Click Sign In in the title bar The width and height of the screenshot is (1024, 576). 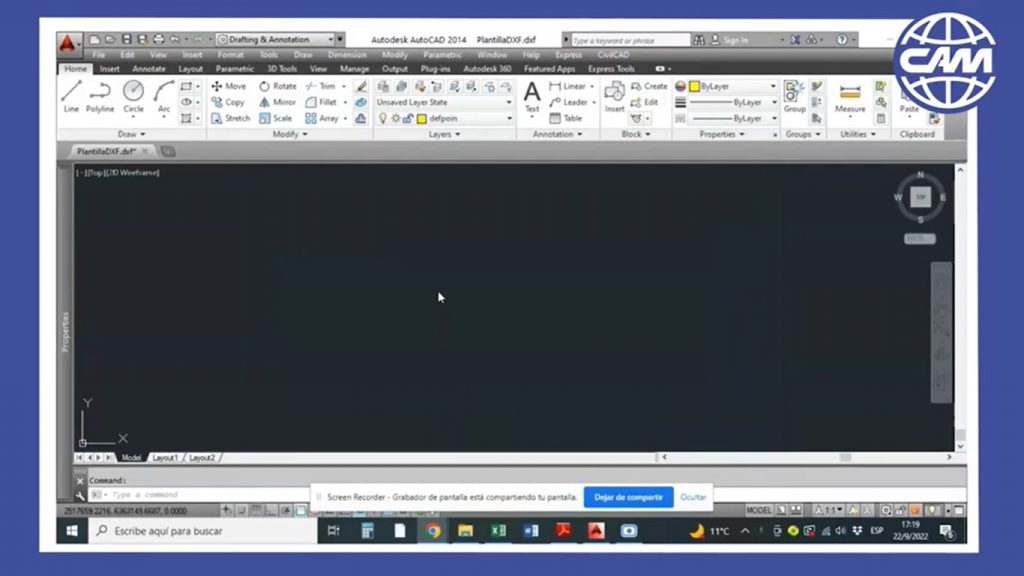point(735,40)
